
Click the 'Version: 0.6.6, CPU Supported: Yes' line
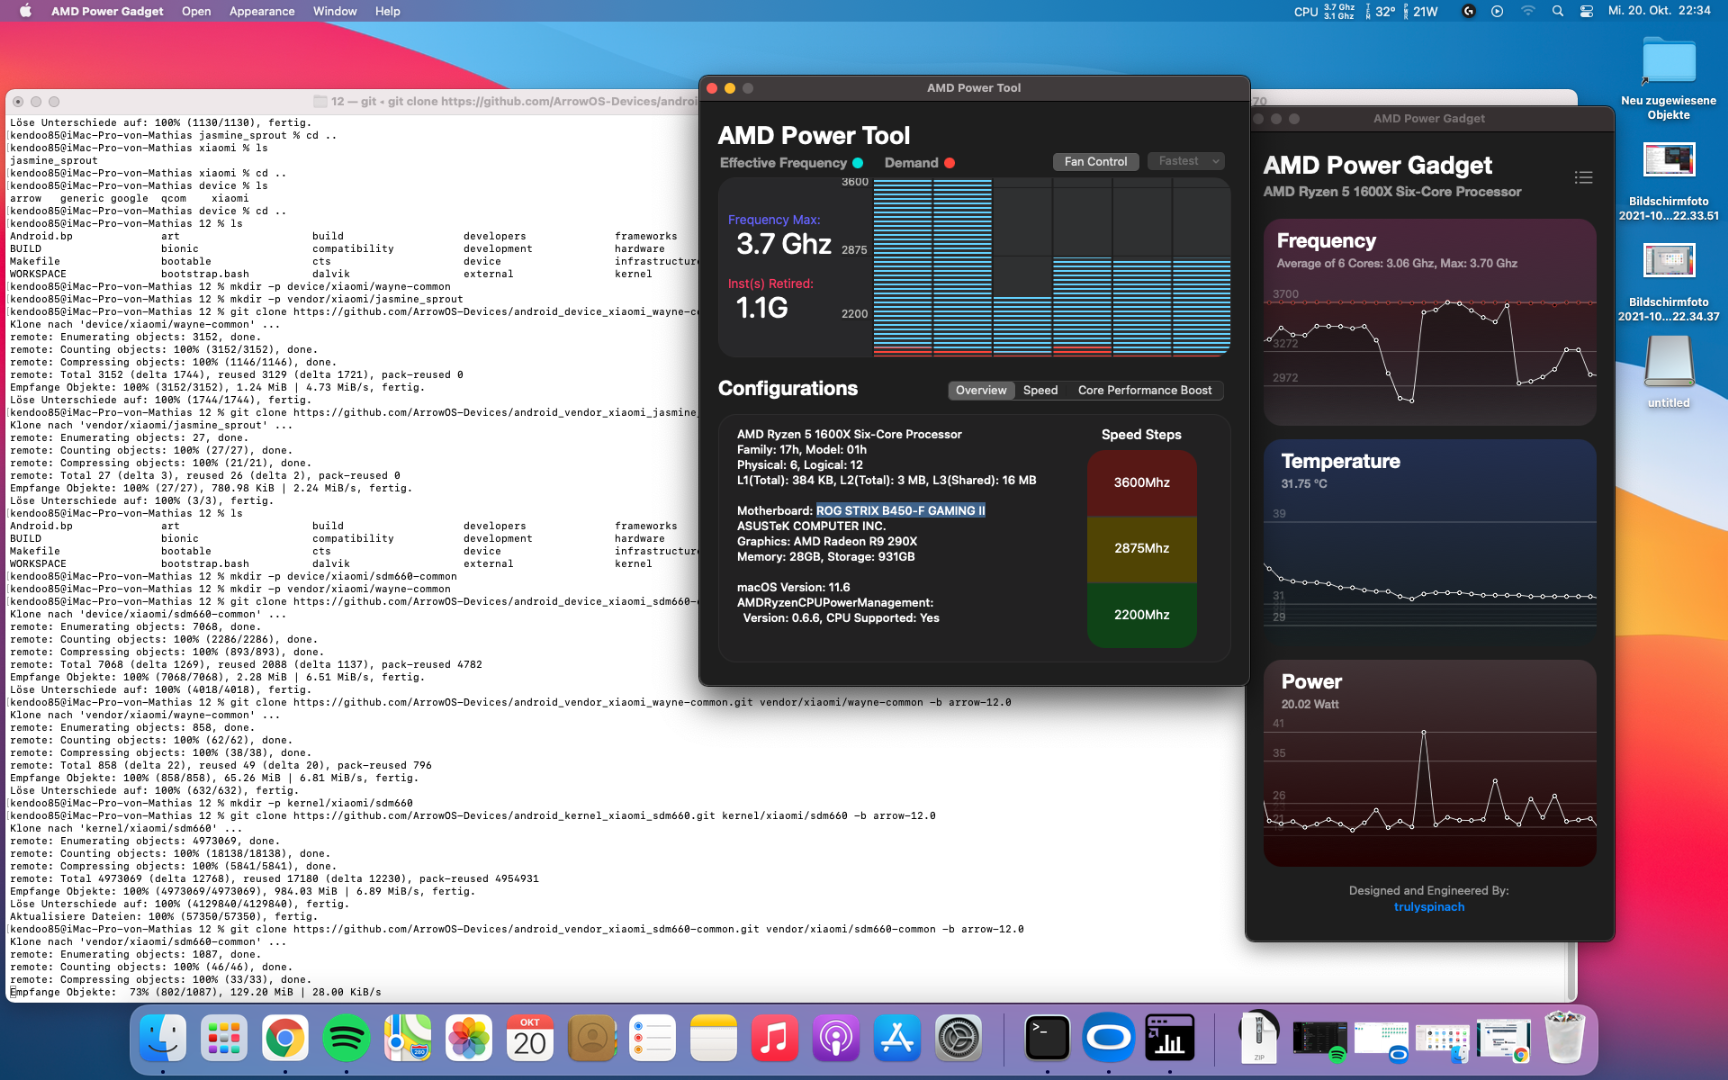pyautogui.click(x=841, y=618)
